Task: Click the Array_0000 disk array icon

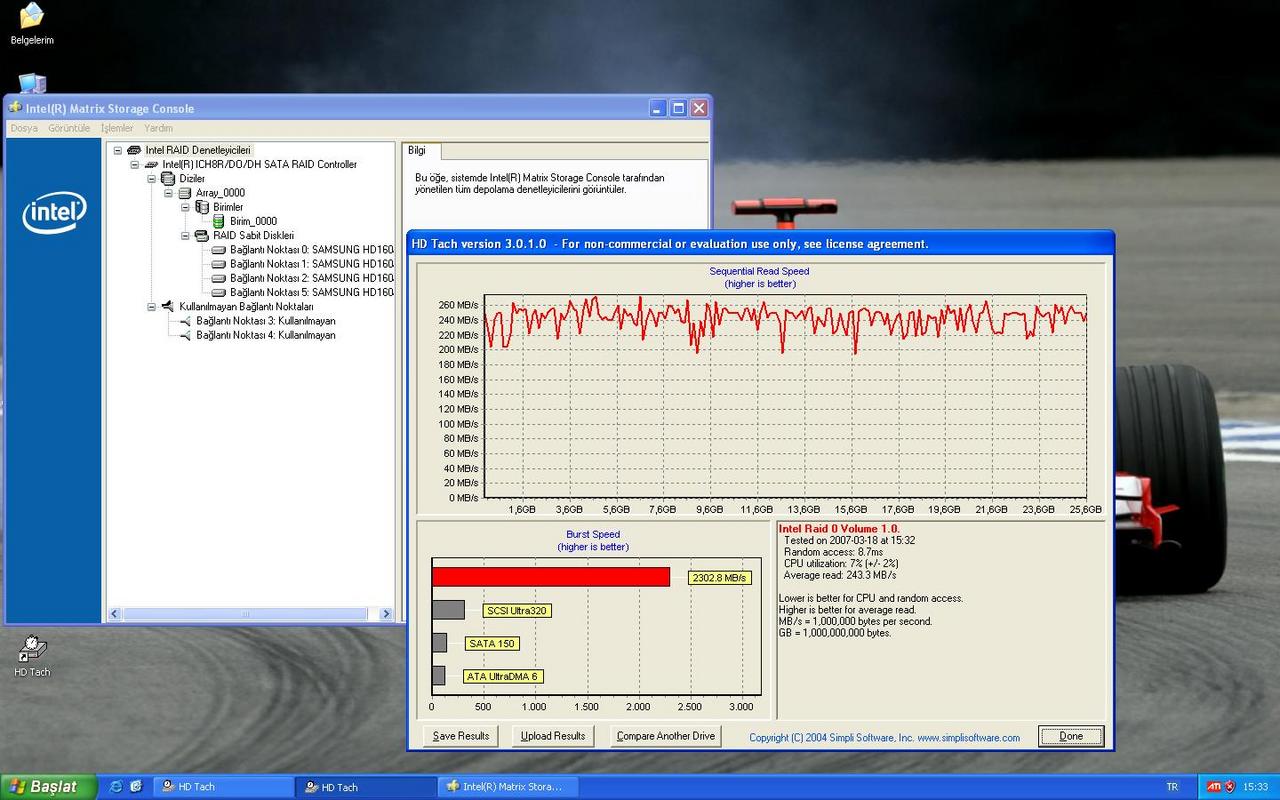Action: pyautogui.click(x=185, y=193)
